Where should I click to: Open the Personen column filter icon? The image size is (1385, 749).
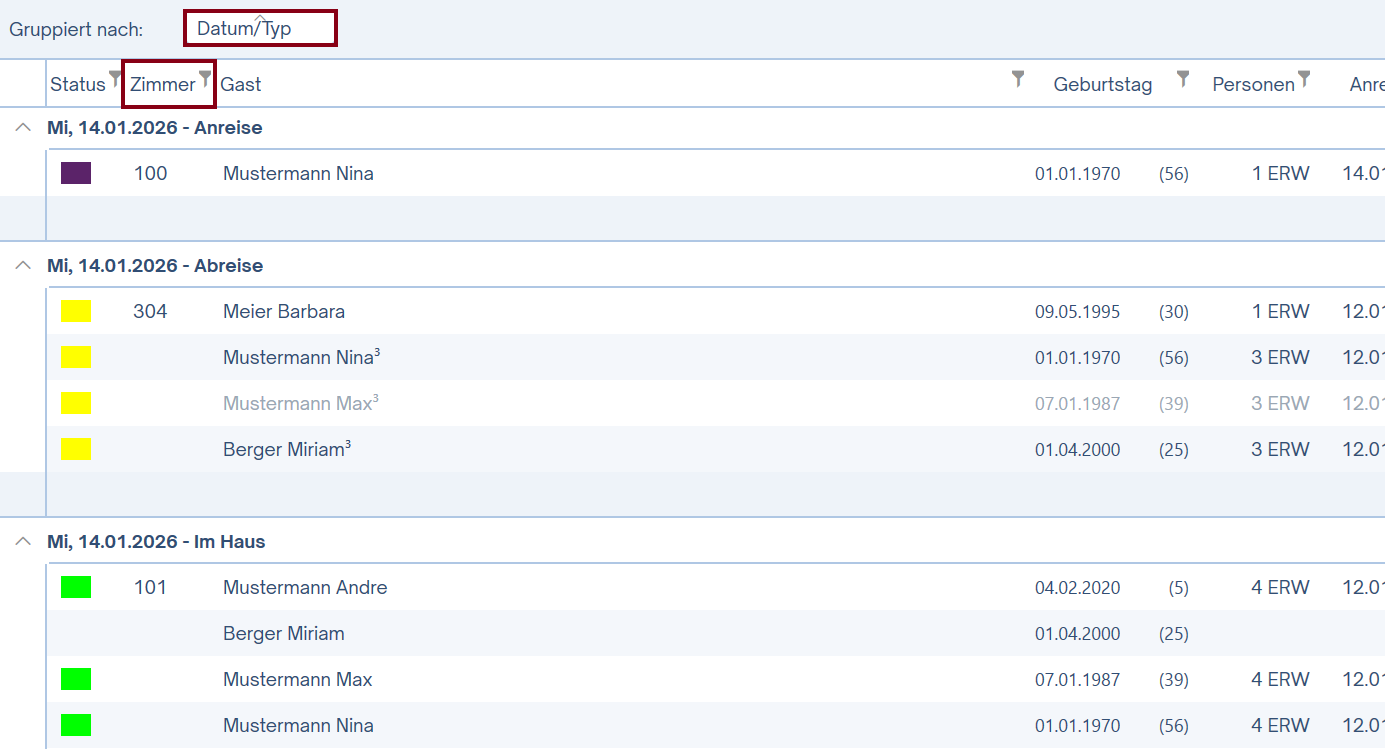1304,78
